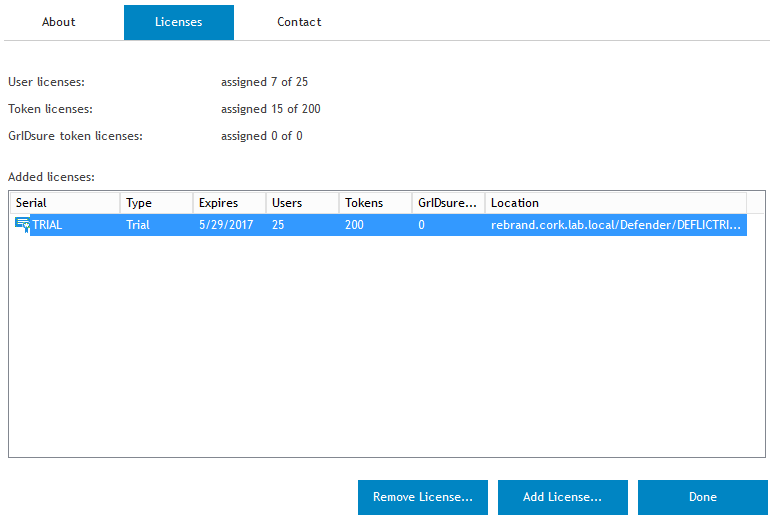Close the dialog with Done
The width and height of the screenshot is (777, 526).
[x=702, y=497]
